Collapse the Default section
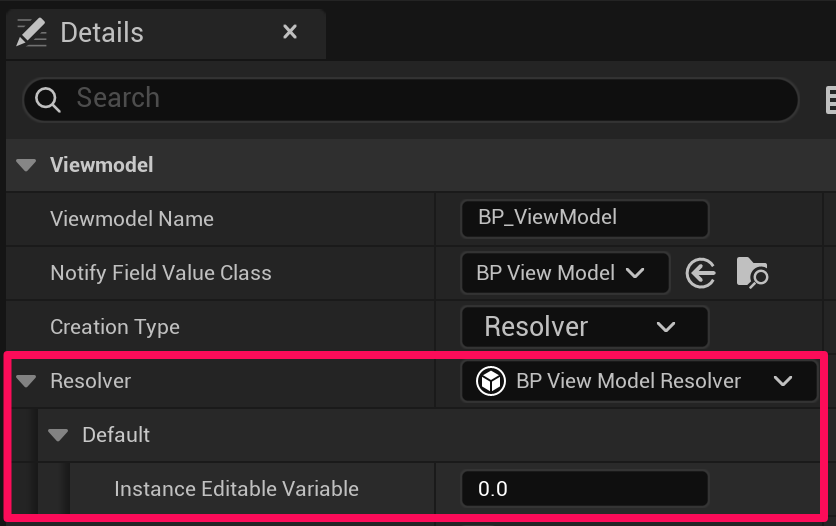Screen dimensions: 836x526 coord(59,435)
